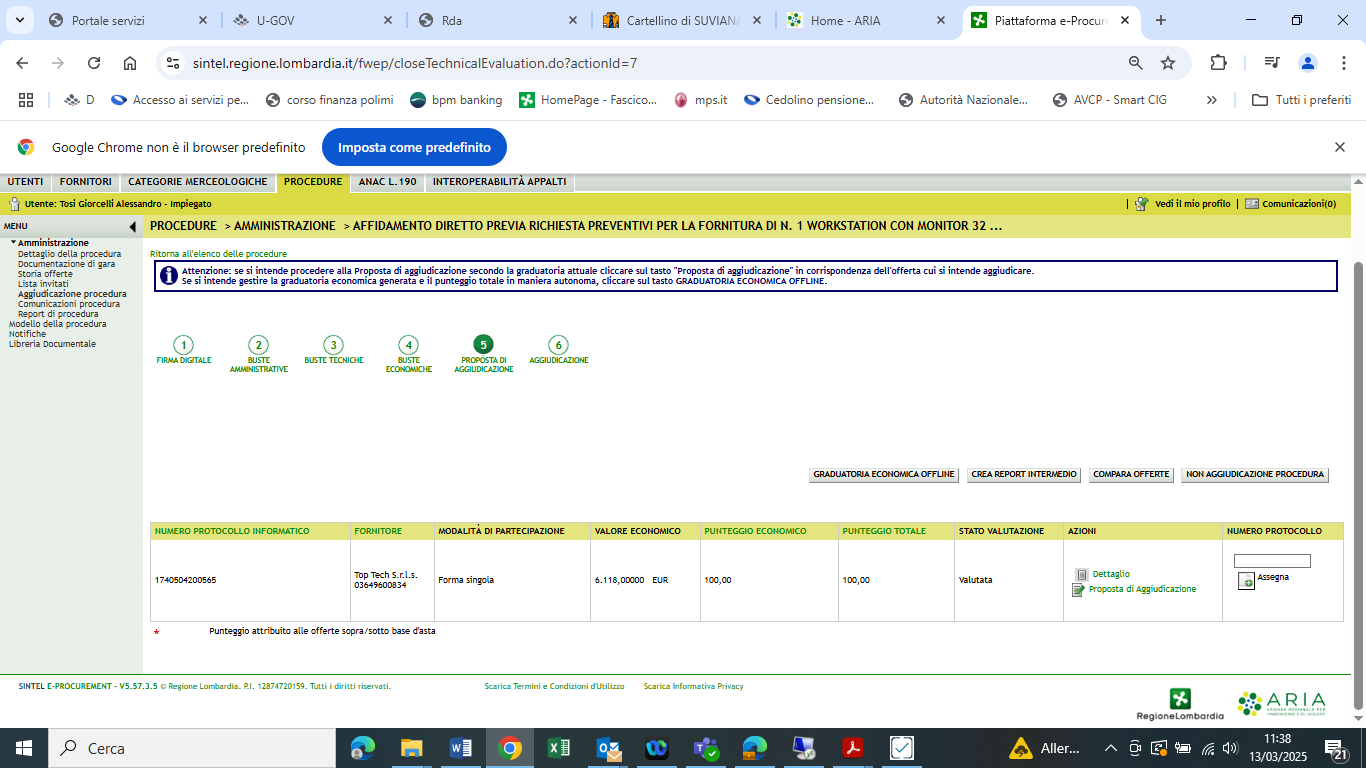Open Storia offerte menu item

point(45,274)
